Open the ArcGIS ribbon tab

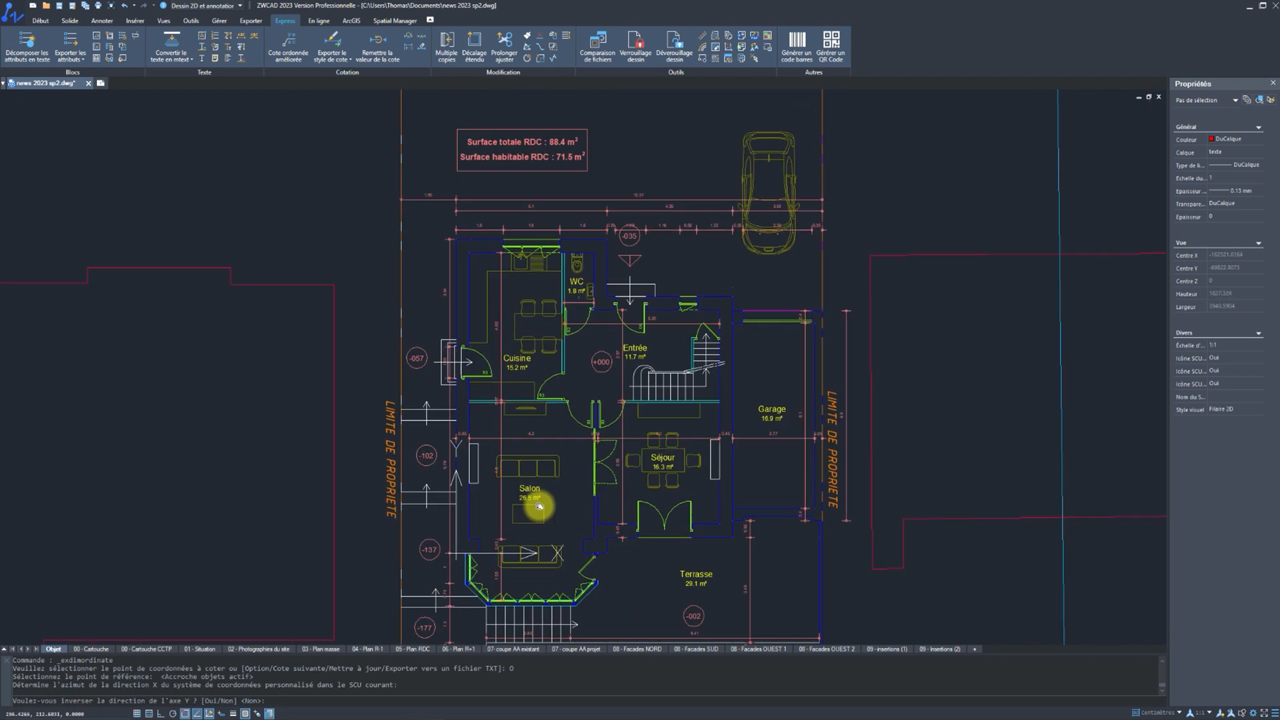pyautogui.click(x=351, y=20)
